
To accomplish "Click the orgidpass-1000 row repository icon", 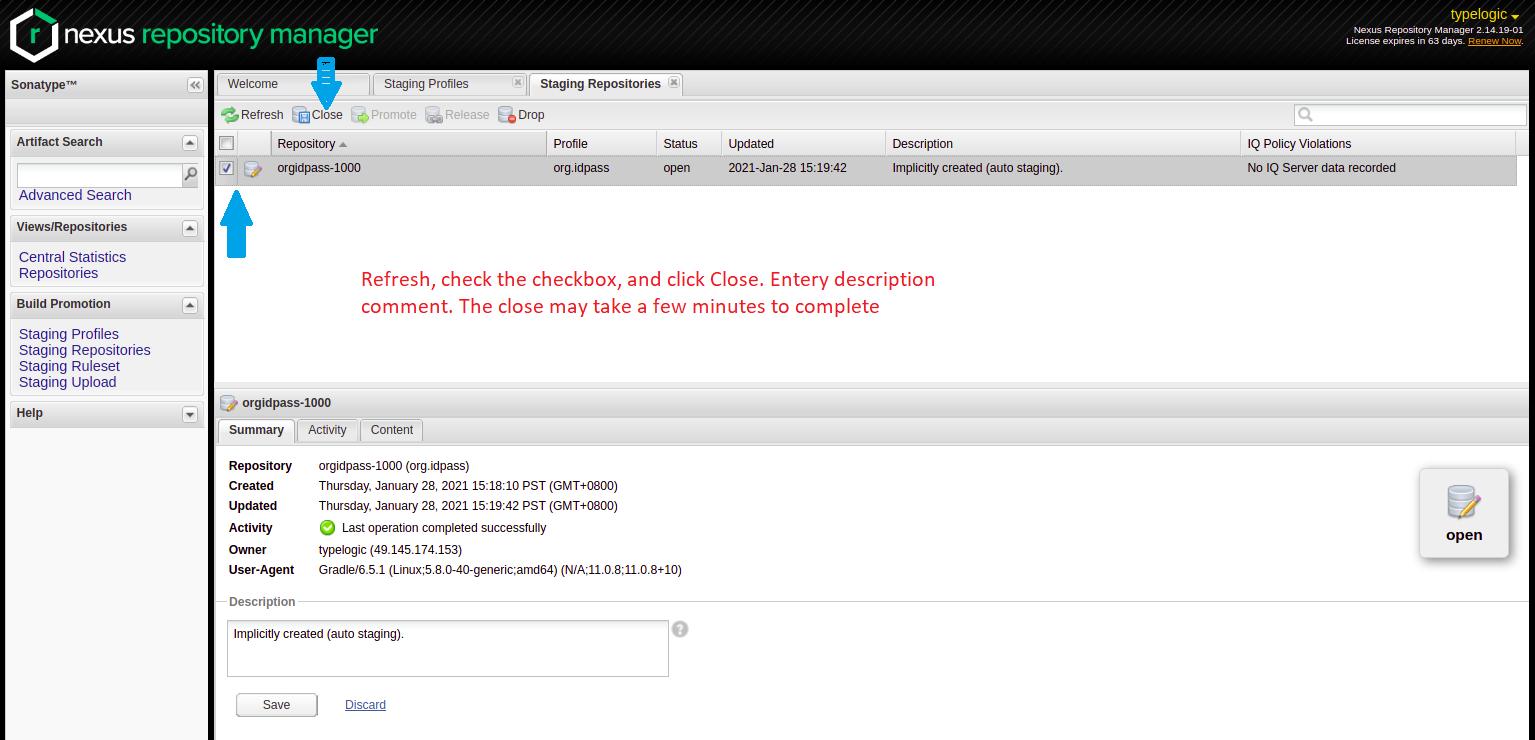I will (254, 169).
